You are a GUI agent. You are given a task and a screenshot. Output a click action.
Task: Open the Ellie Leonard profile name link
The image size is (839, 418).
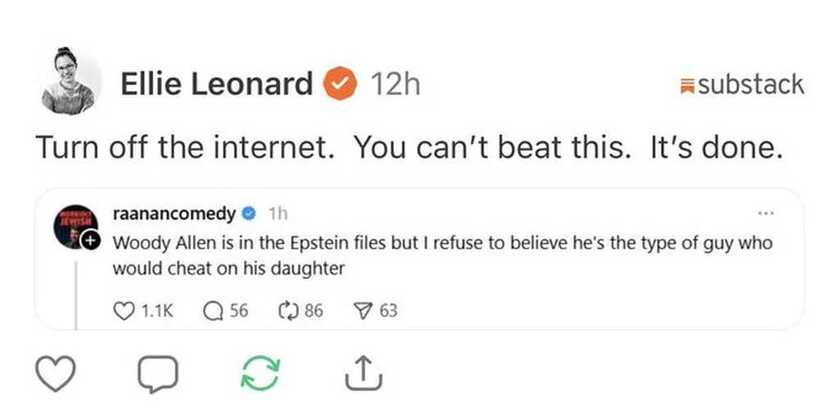(x=216, y=85)
